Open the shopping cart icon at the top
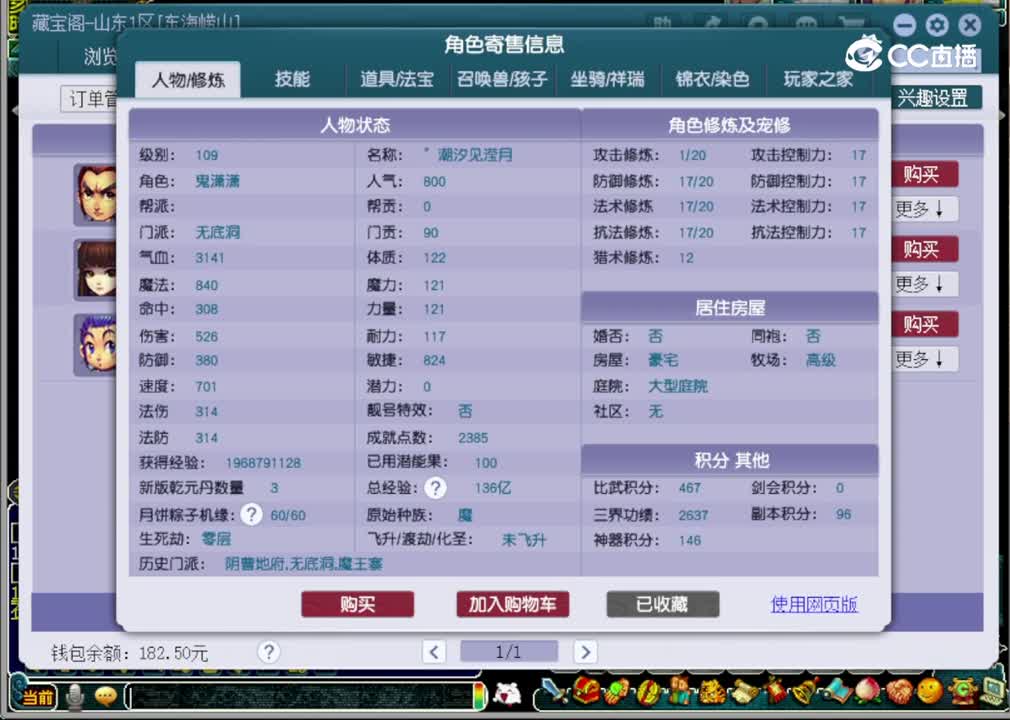1010x720 pixels. pos(852,23)
